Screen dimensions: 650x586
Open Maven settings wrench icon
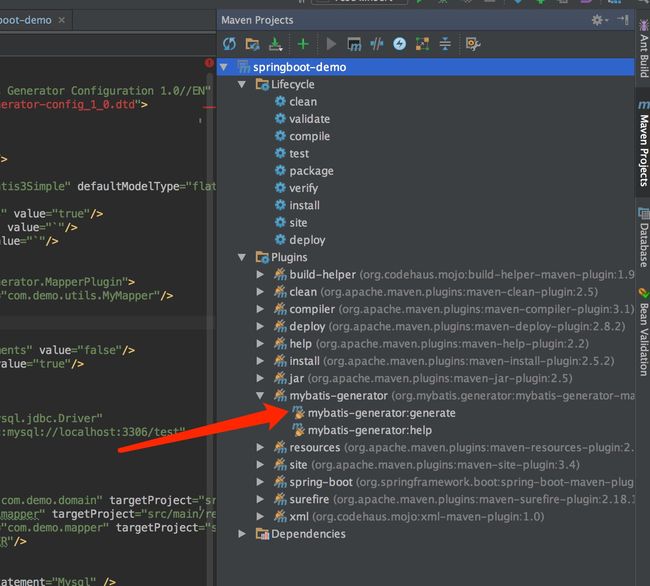pyautogui.click(x=473, y=44)
